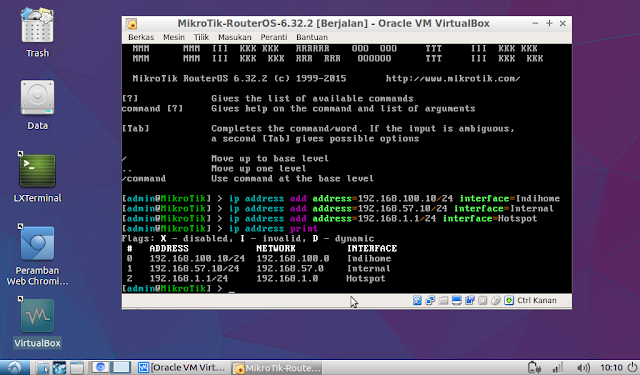Viewport: 640px width, 375px height.
Task: Click the command line with interface=Indihome
Action: (x=341, y=199)
